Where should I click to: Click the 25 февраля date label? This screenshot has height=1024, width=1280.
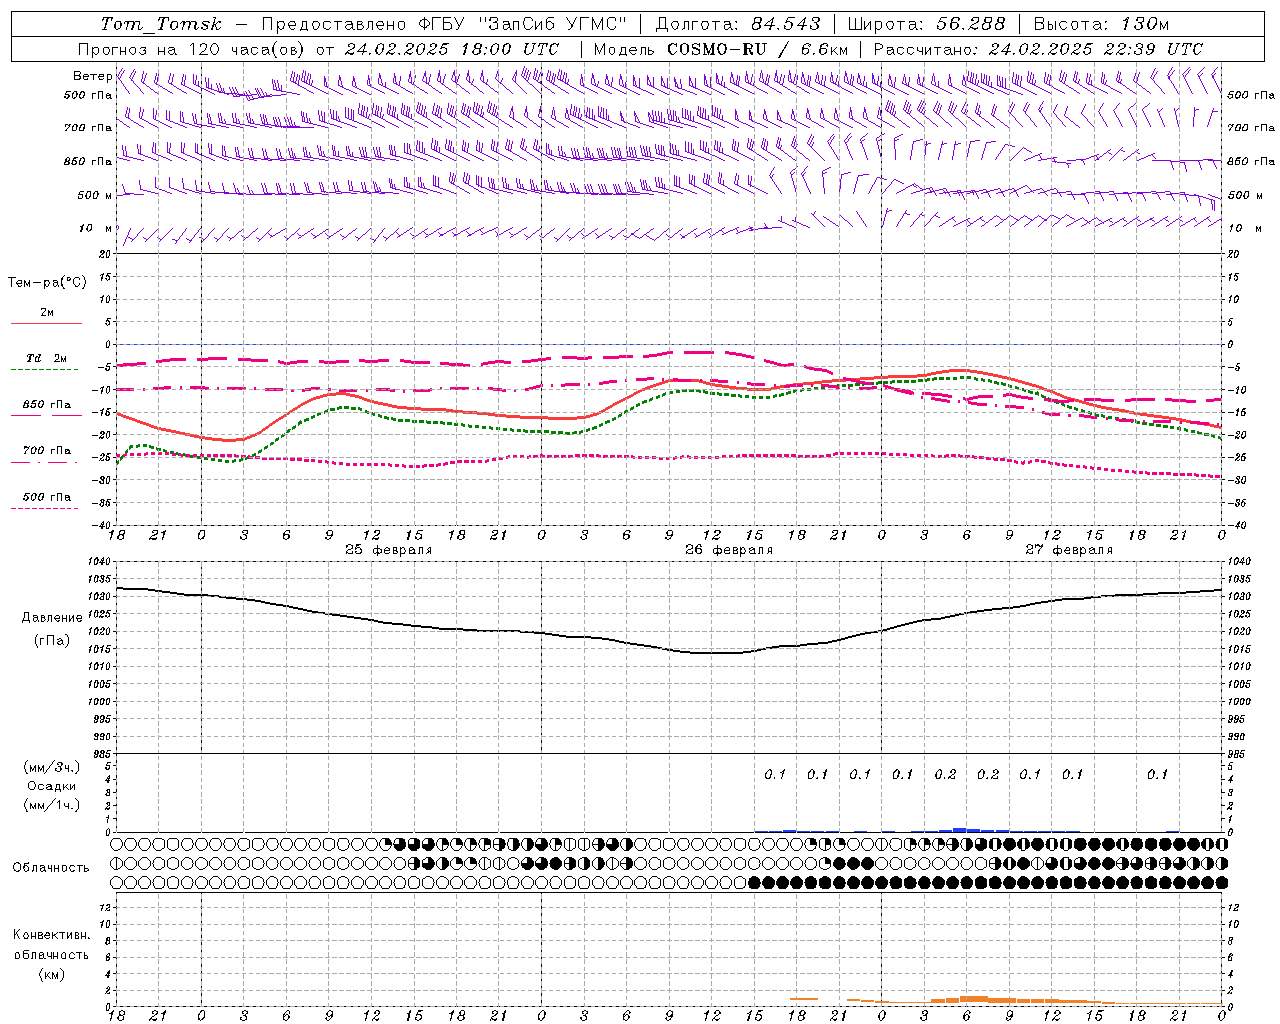click(x=389, y=550)
